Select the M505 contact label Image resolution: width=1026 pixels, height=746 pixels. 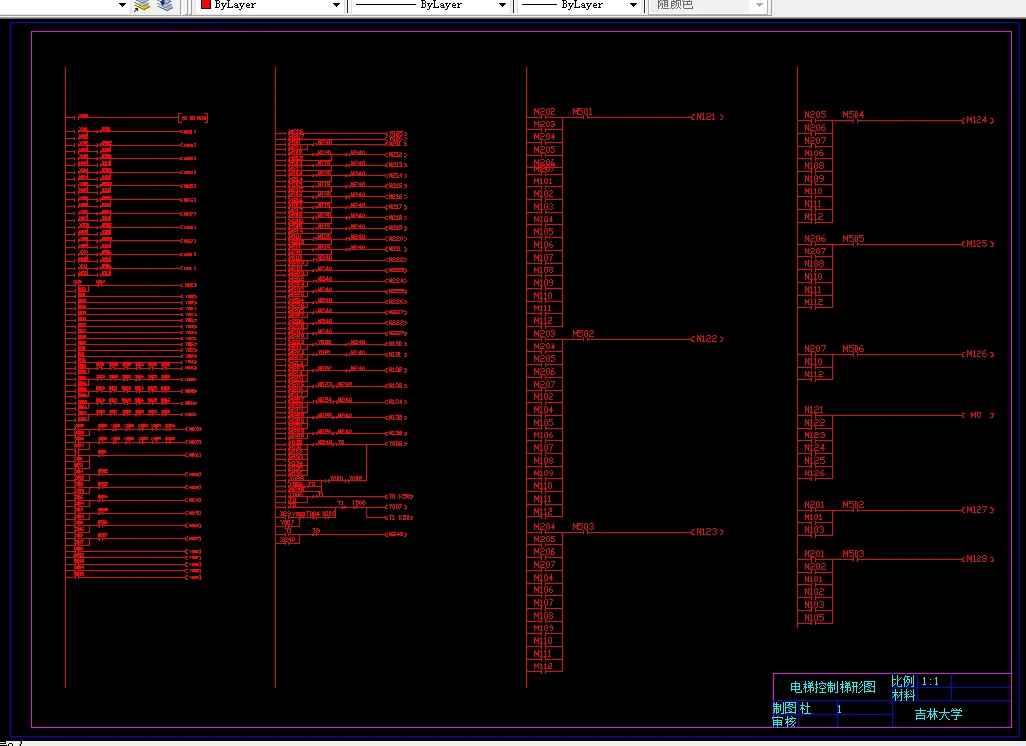point(853,239)
